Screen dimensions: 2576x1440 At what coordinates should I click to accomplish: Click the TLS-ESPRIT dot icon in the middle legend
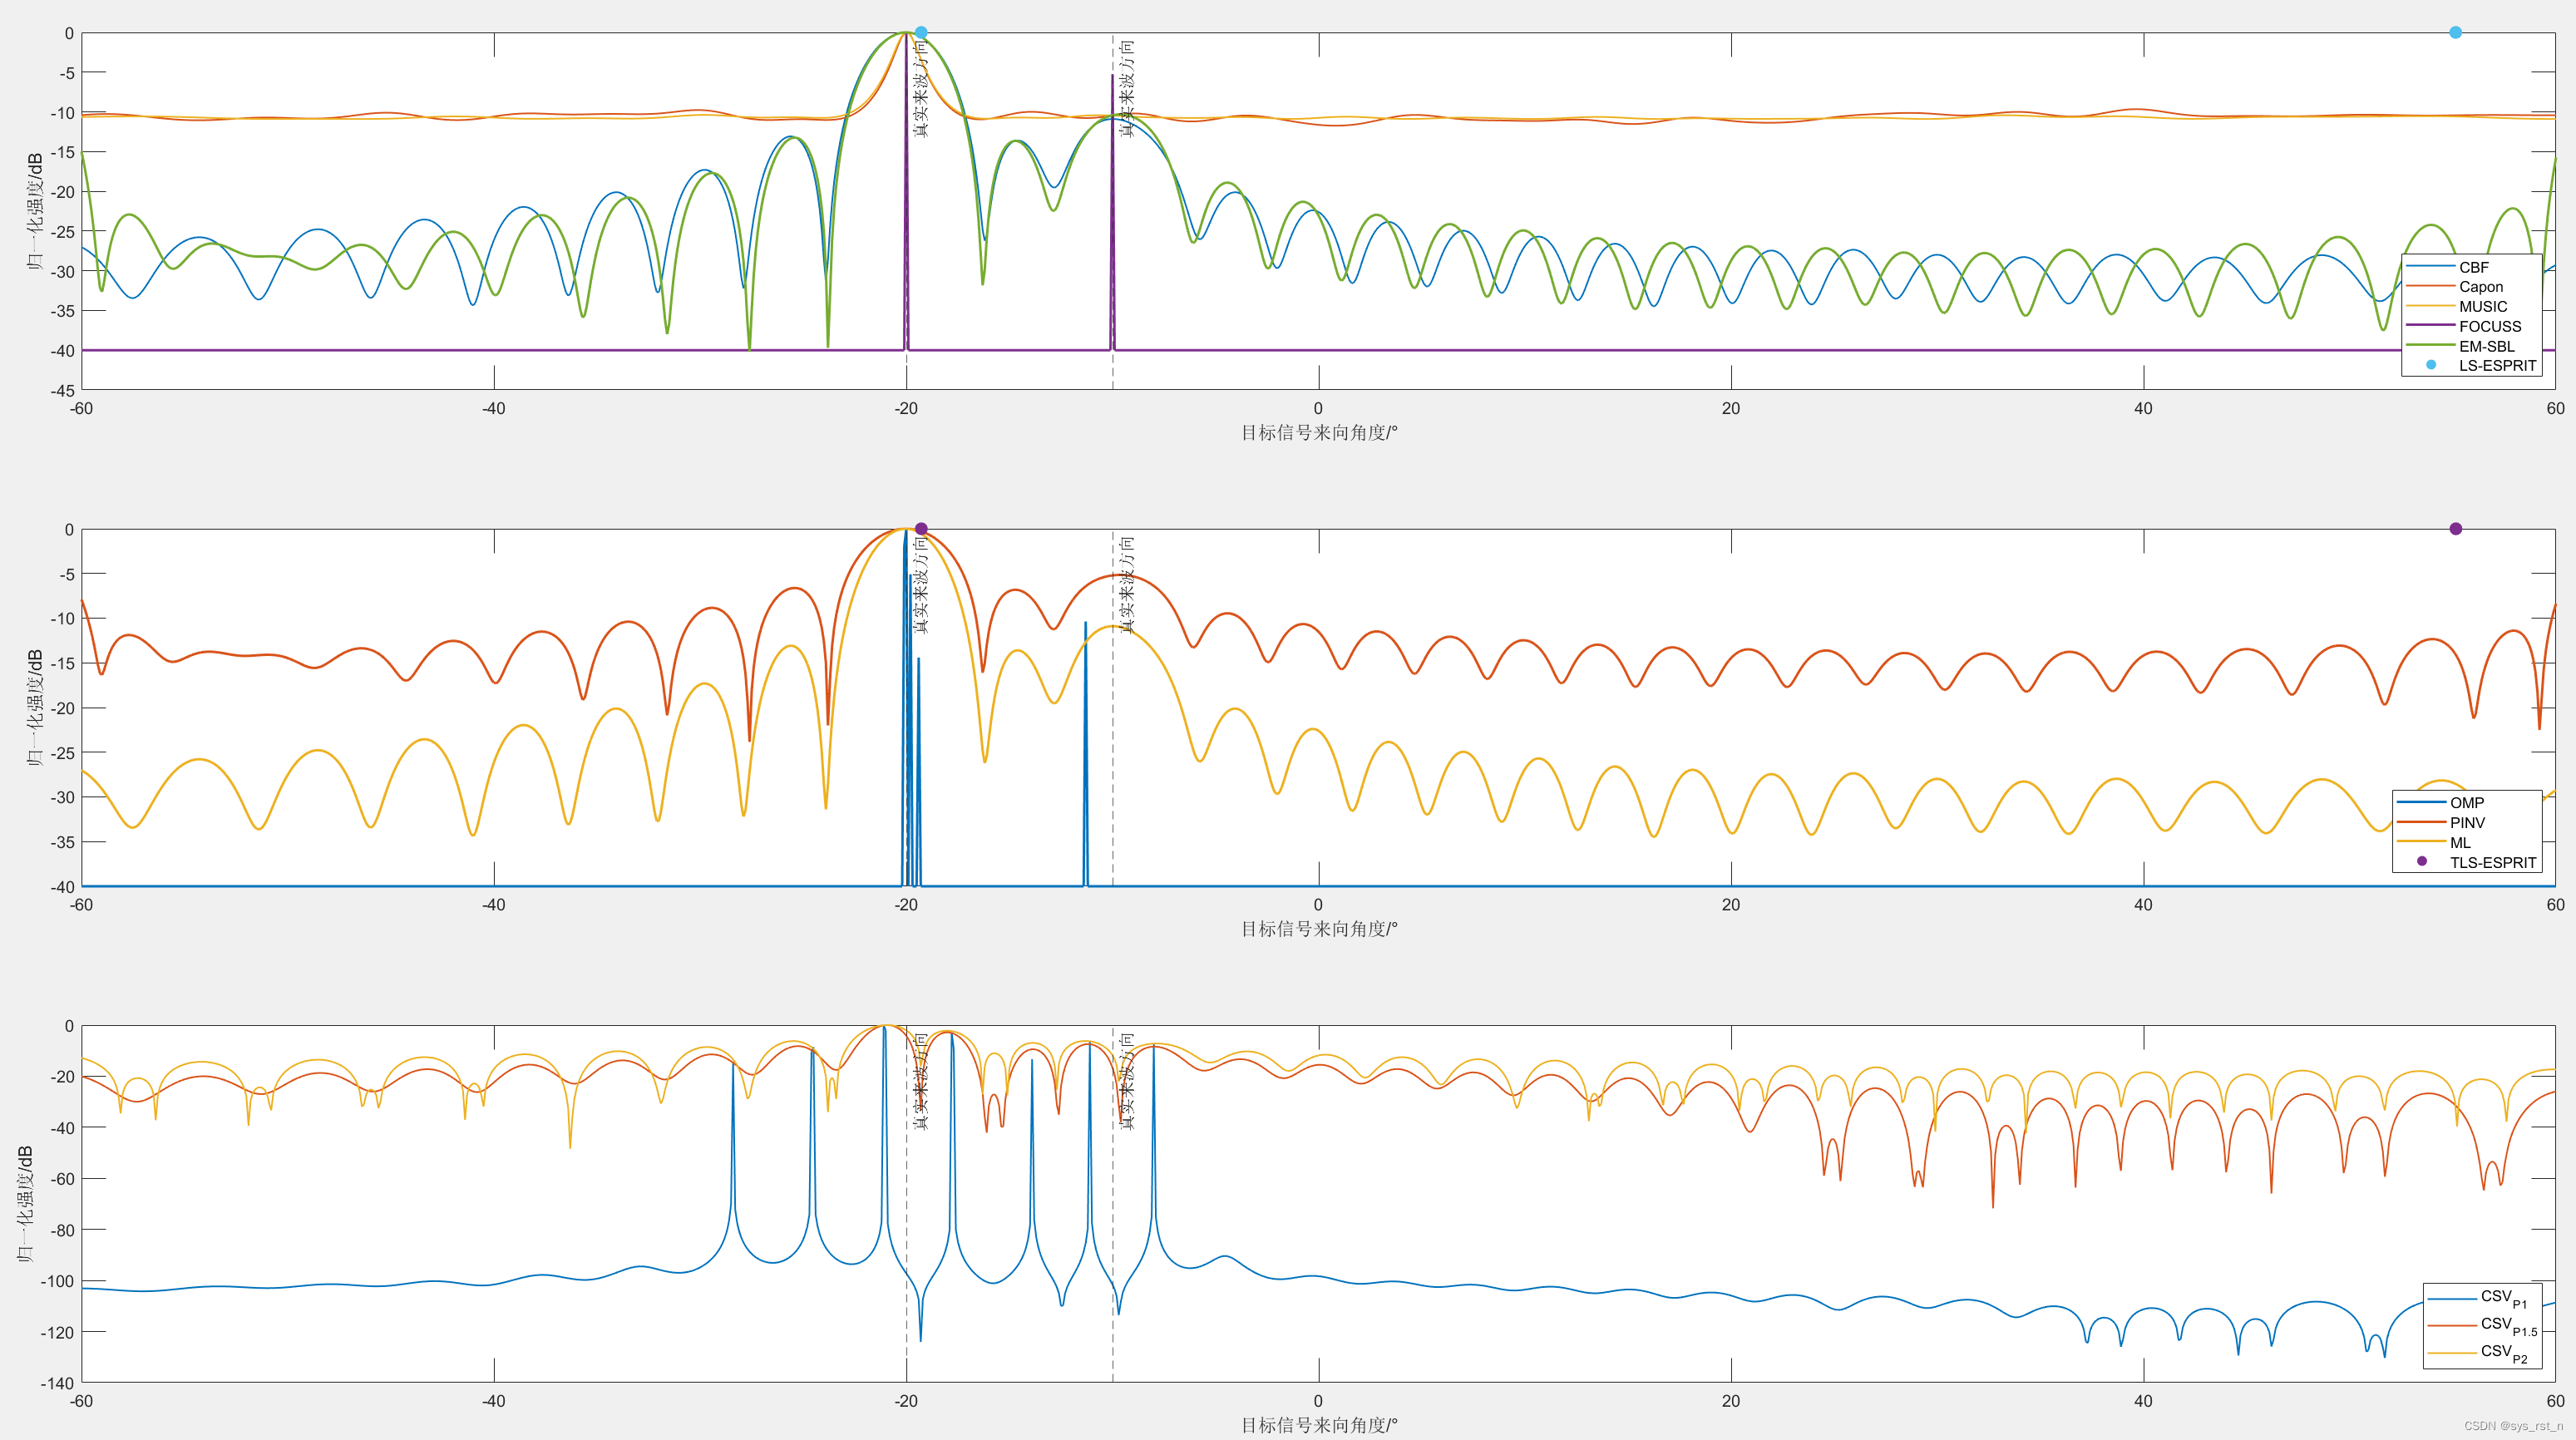2421,861
